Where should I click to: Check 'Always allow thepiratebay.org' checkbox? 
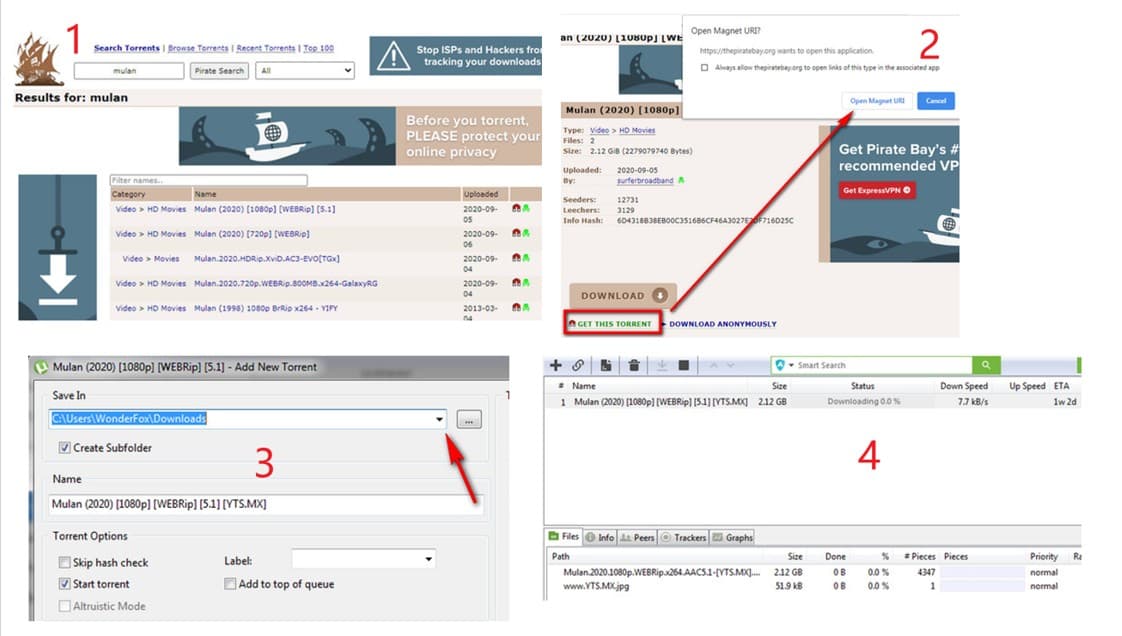tap(705, 68)
